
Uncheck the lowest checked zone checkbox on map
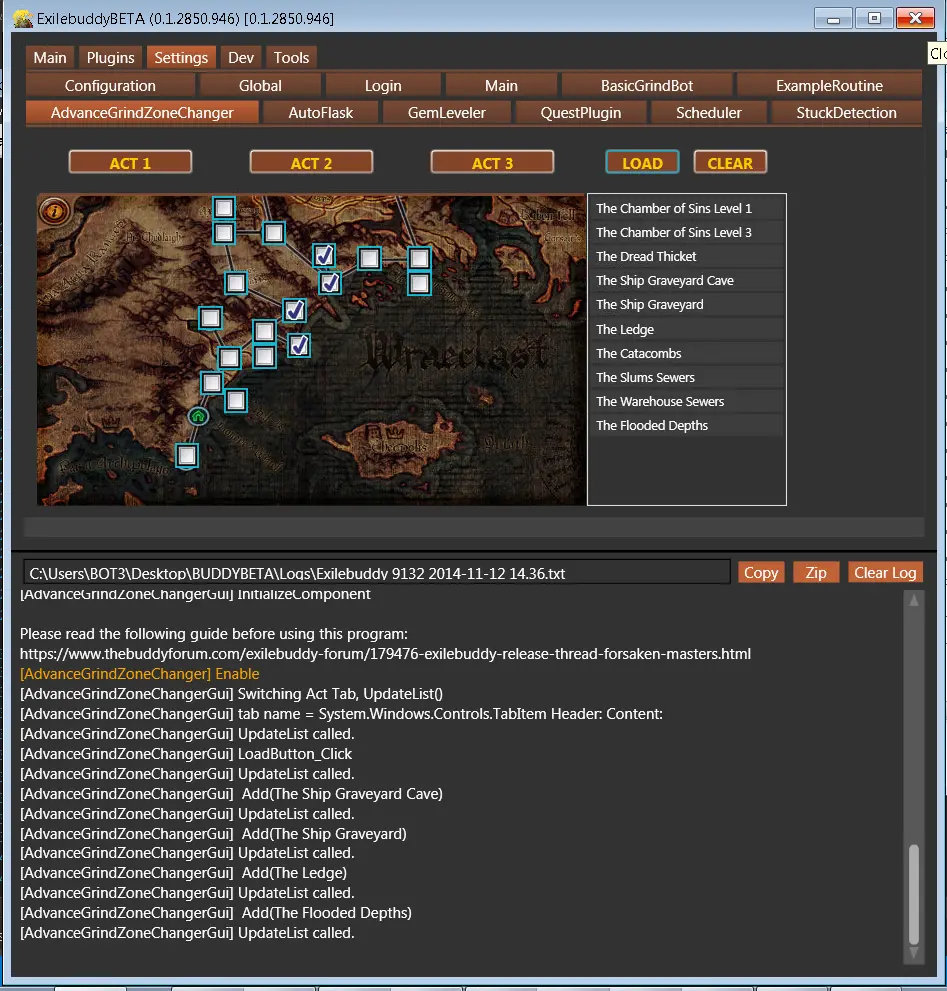tap(299, 346)
